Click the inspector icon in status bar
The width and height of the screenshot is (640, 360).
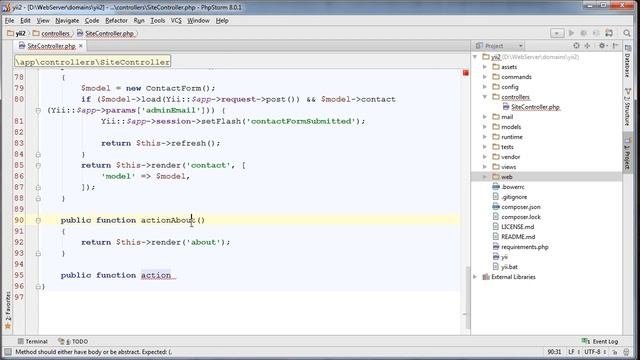(627, 352)
